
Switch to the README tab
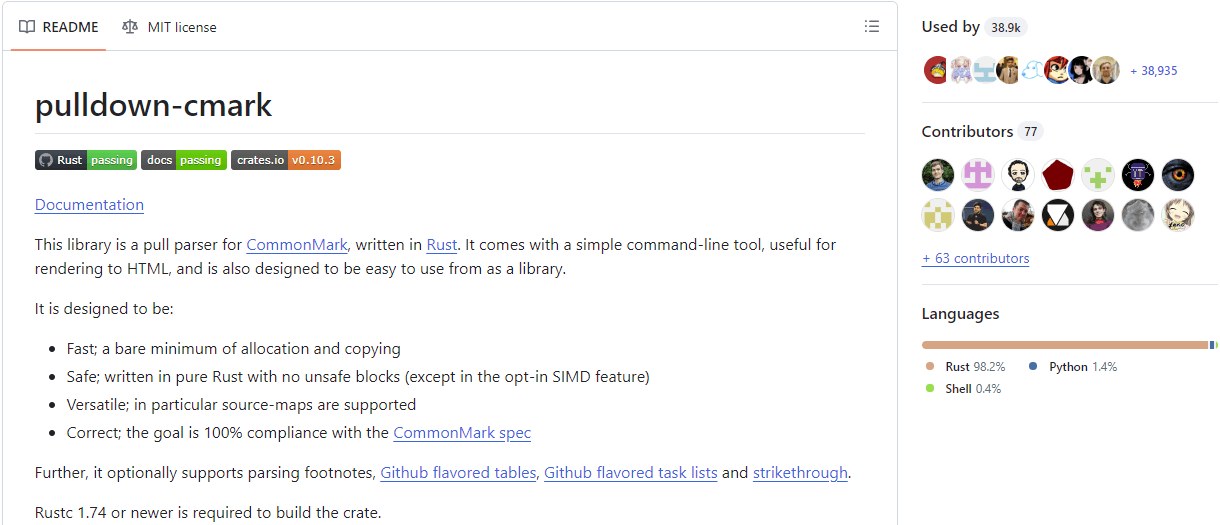(59, 27)
